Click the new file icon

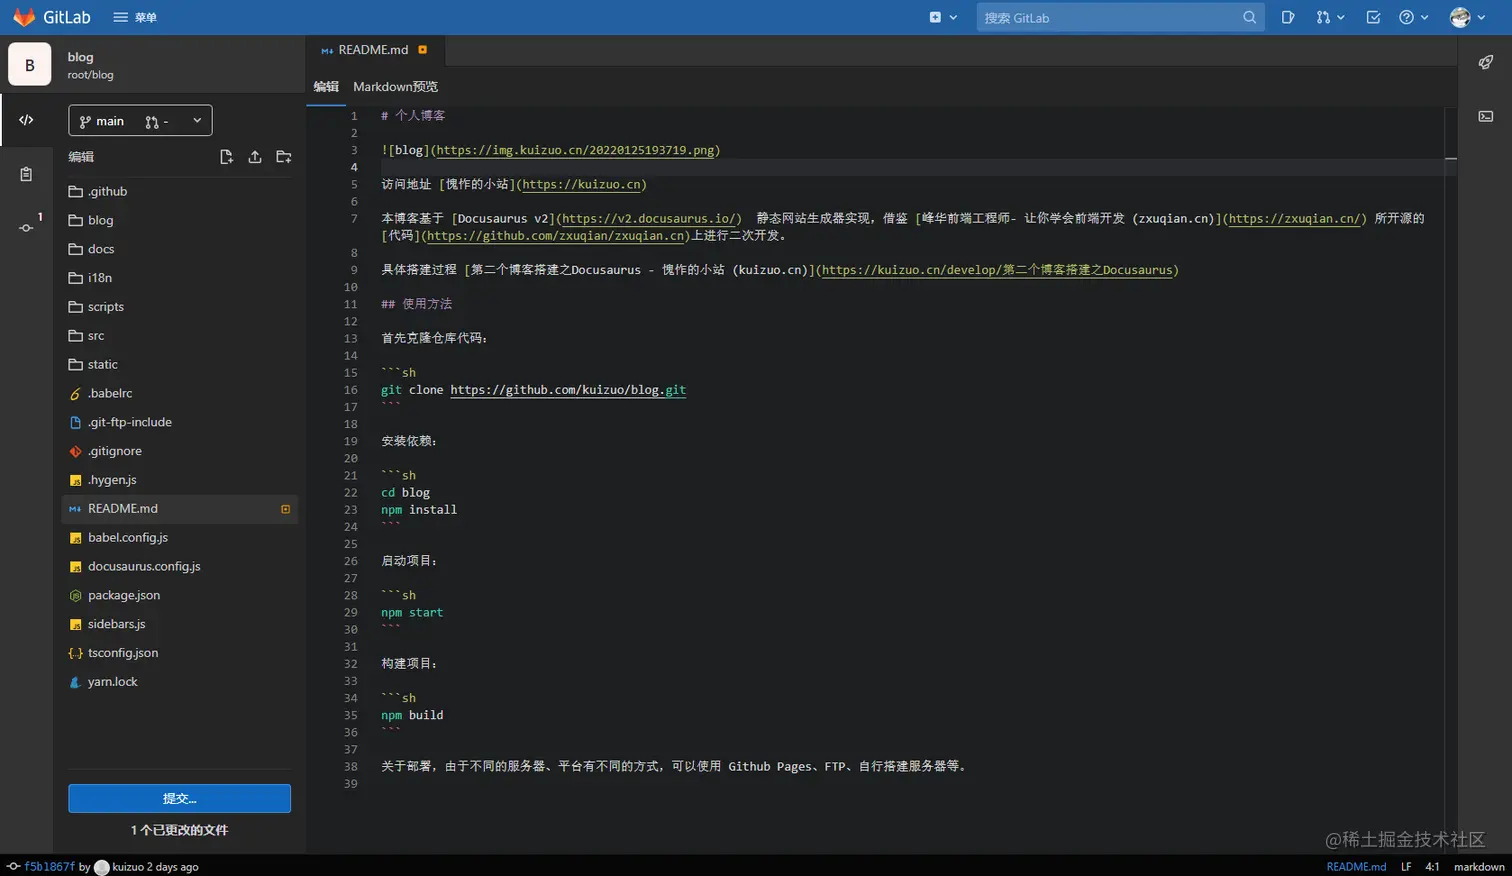[226, 157]
